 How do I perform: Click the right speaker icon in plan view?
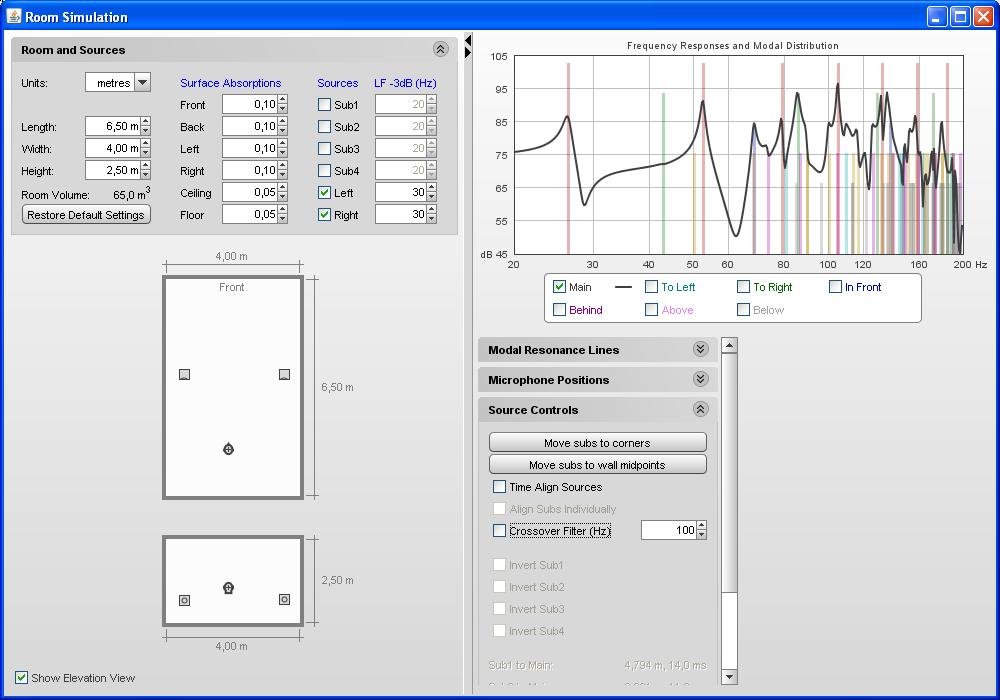(x=284, y=375)
